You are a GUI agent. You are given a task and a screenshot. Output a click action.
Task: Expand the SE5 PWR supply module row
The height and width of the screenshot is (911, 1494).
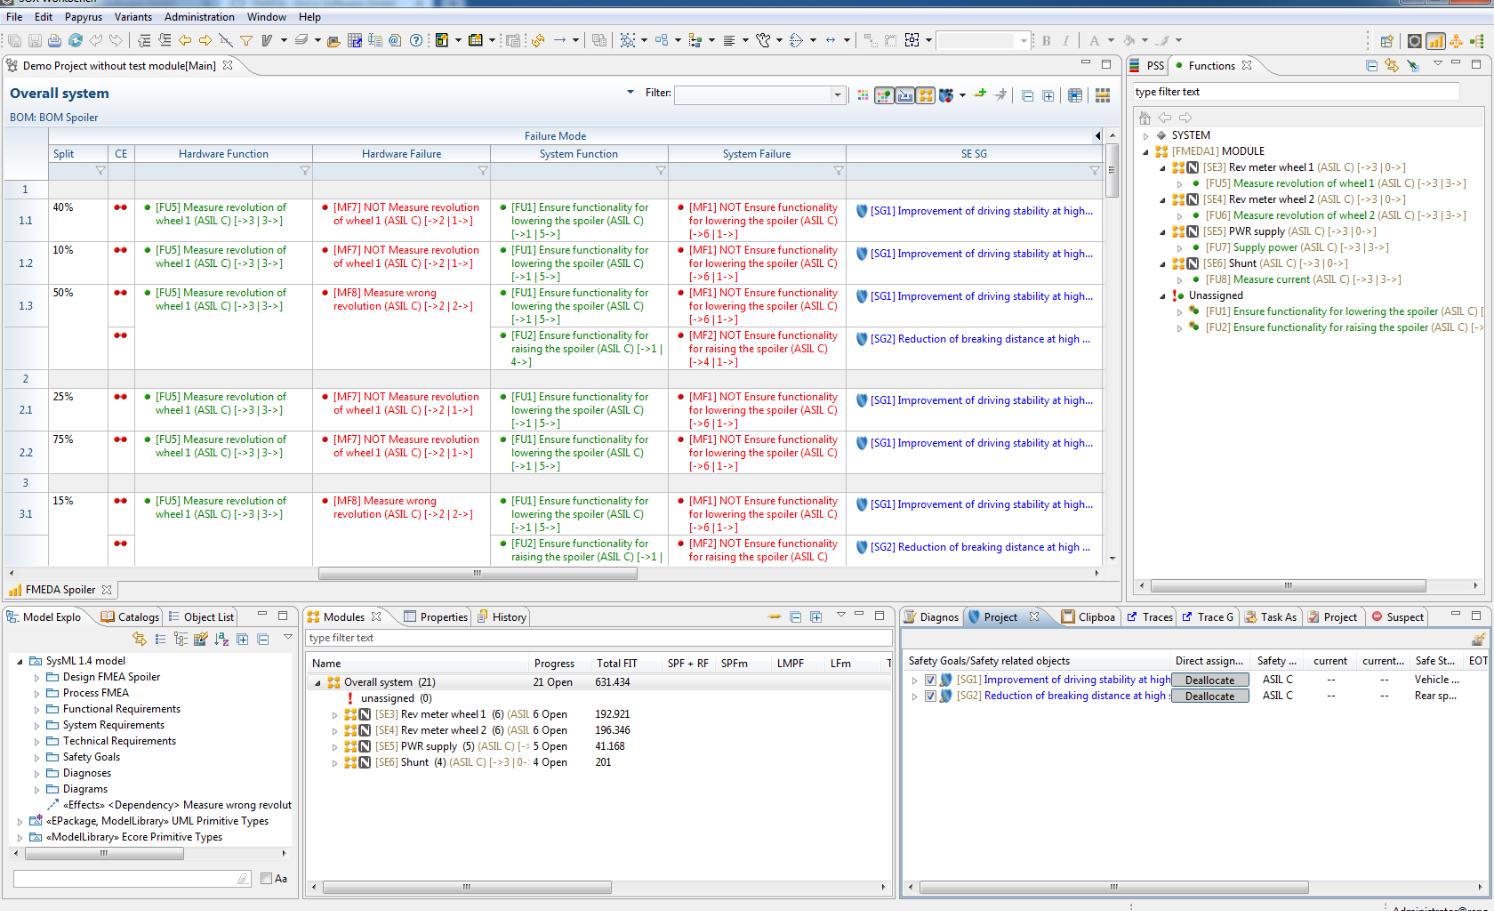pyautogui.click(x=335, y=747)
